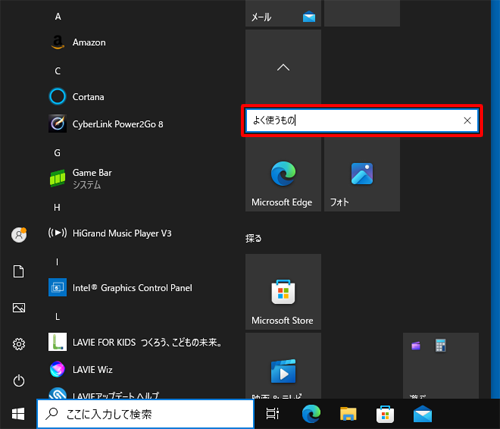Open Task View on the taskbar
The image size is (500, 429).
tap(272, 414)
